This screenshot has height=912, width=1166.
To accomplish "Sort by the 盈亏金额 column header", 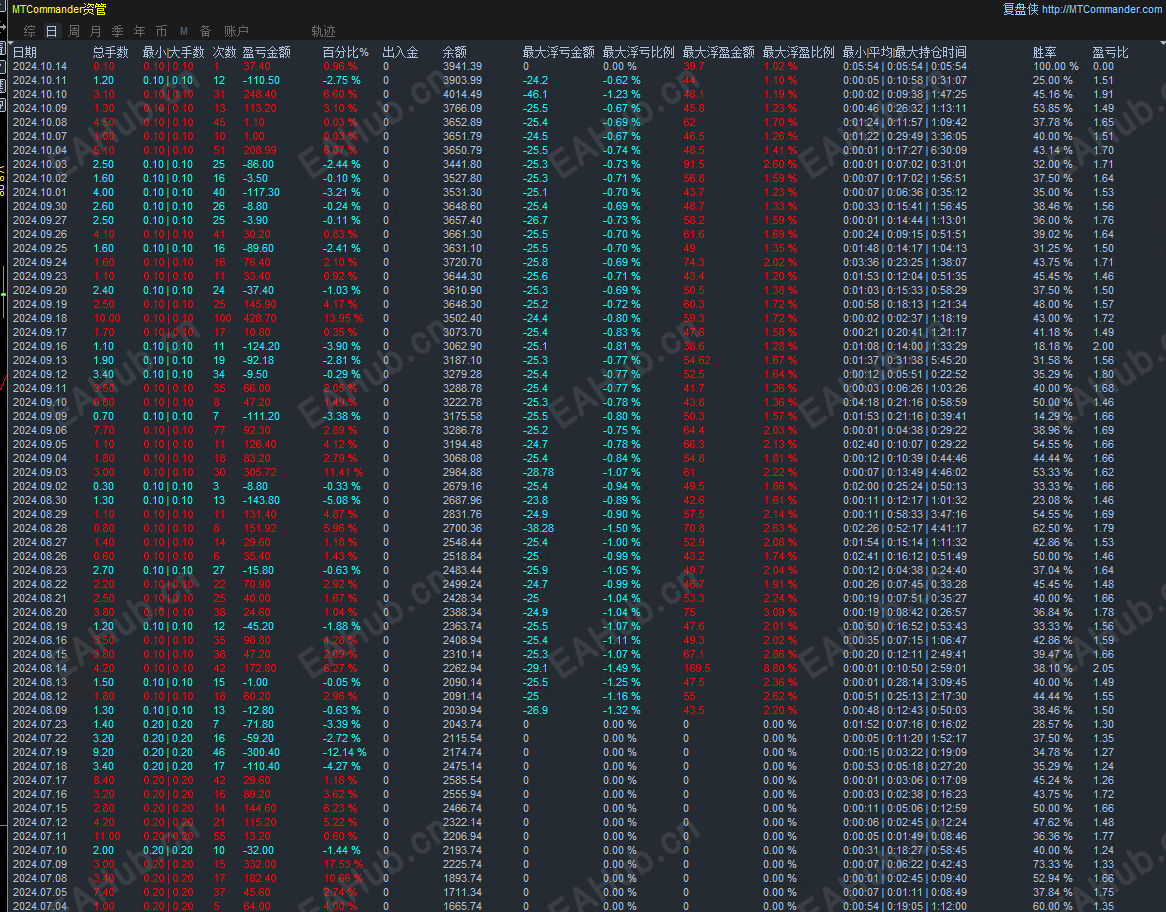I will click(x=267, y=52).
